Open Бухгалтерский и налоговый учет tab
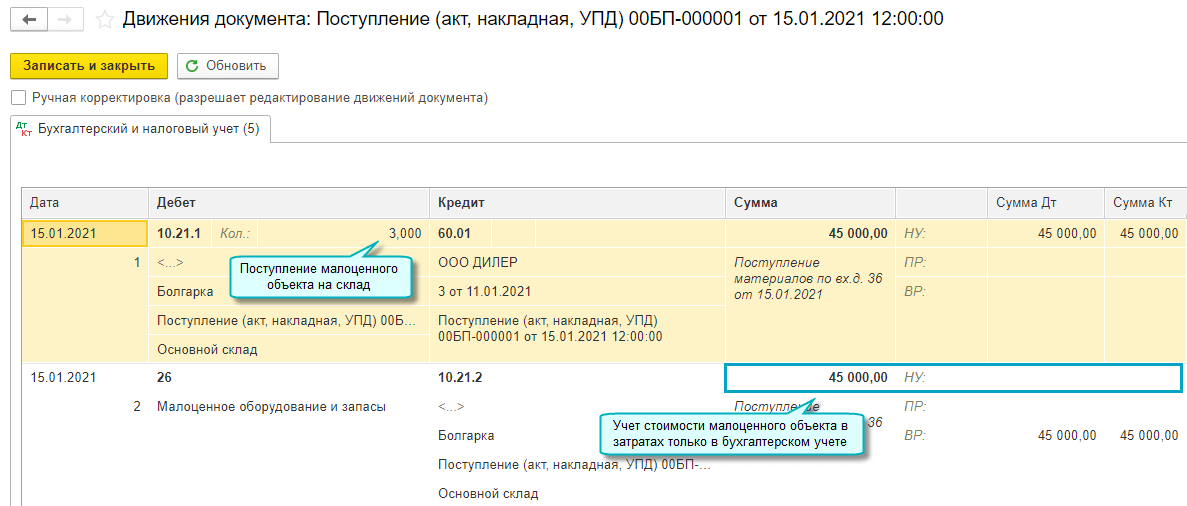 [x=148, y=129]
